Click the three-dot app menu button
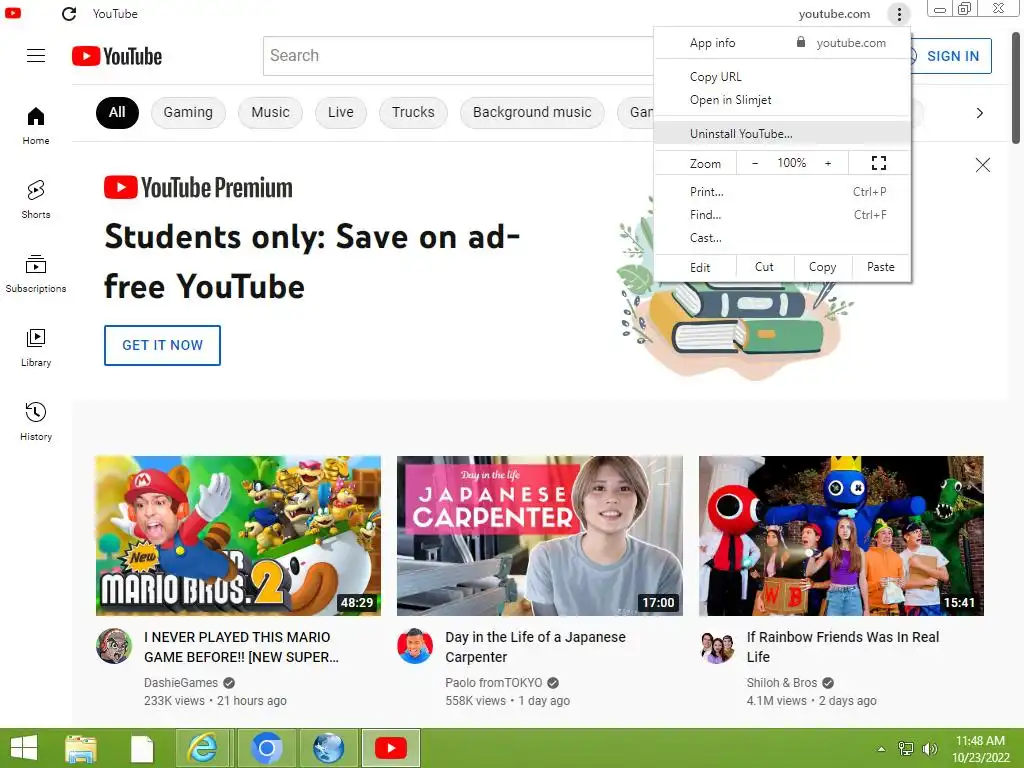 (x=899, y=14)
